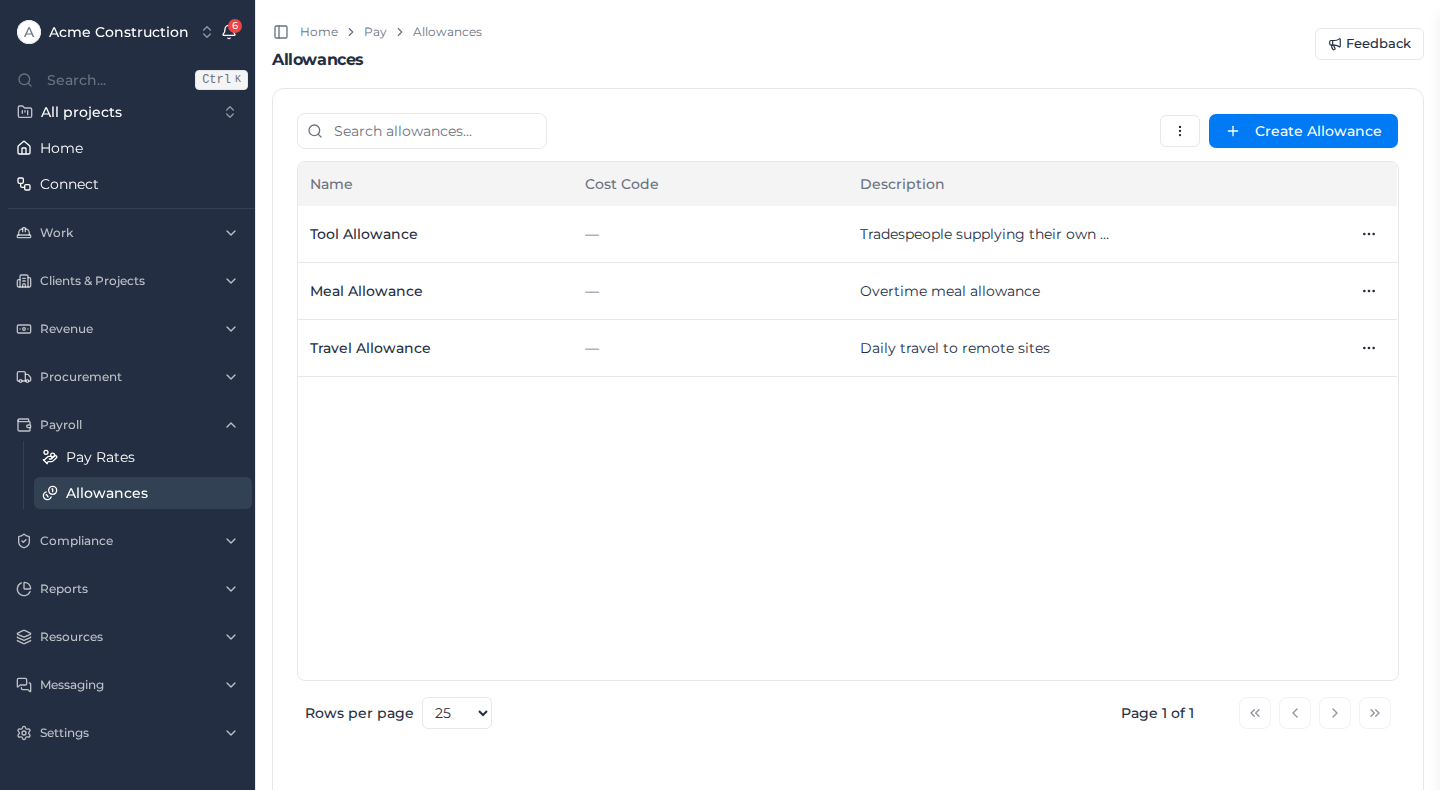Jump to last page with double-arrow button
1440x790 pixels.
click(1375, 713)
